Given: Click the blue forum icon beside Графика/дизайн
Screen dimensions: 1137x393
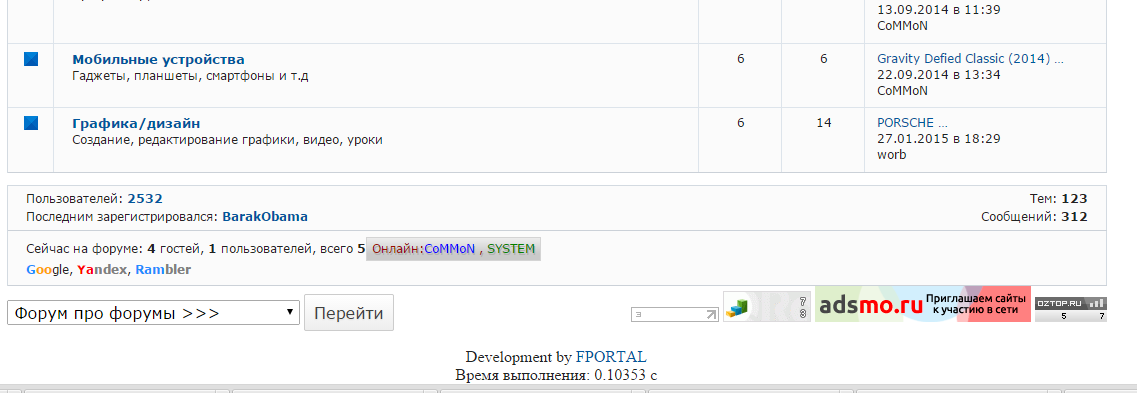Looking at the screenshot, I should pyautogui.click(x=30, y=123).
